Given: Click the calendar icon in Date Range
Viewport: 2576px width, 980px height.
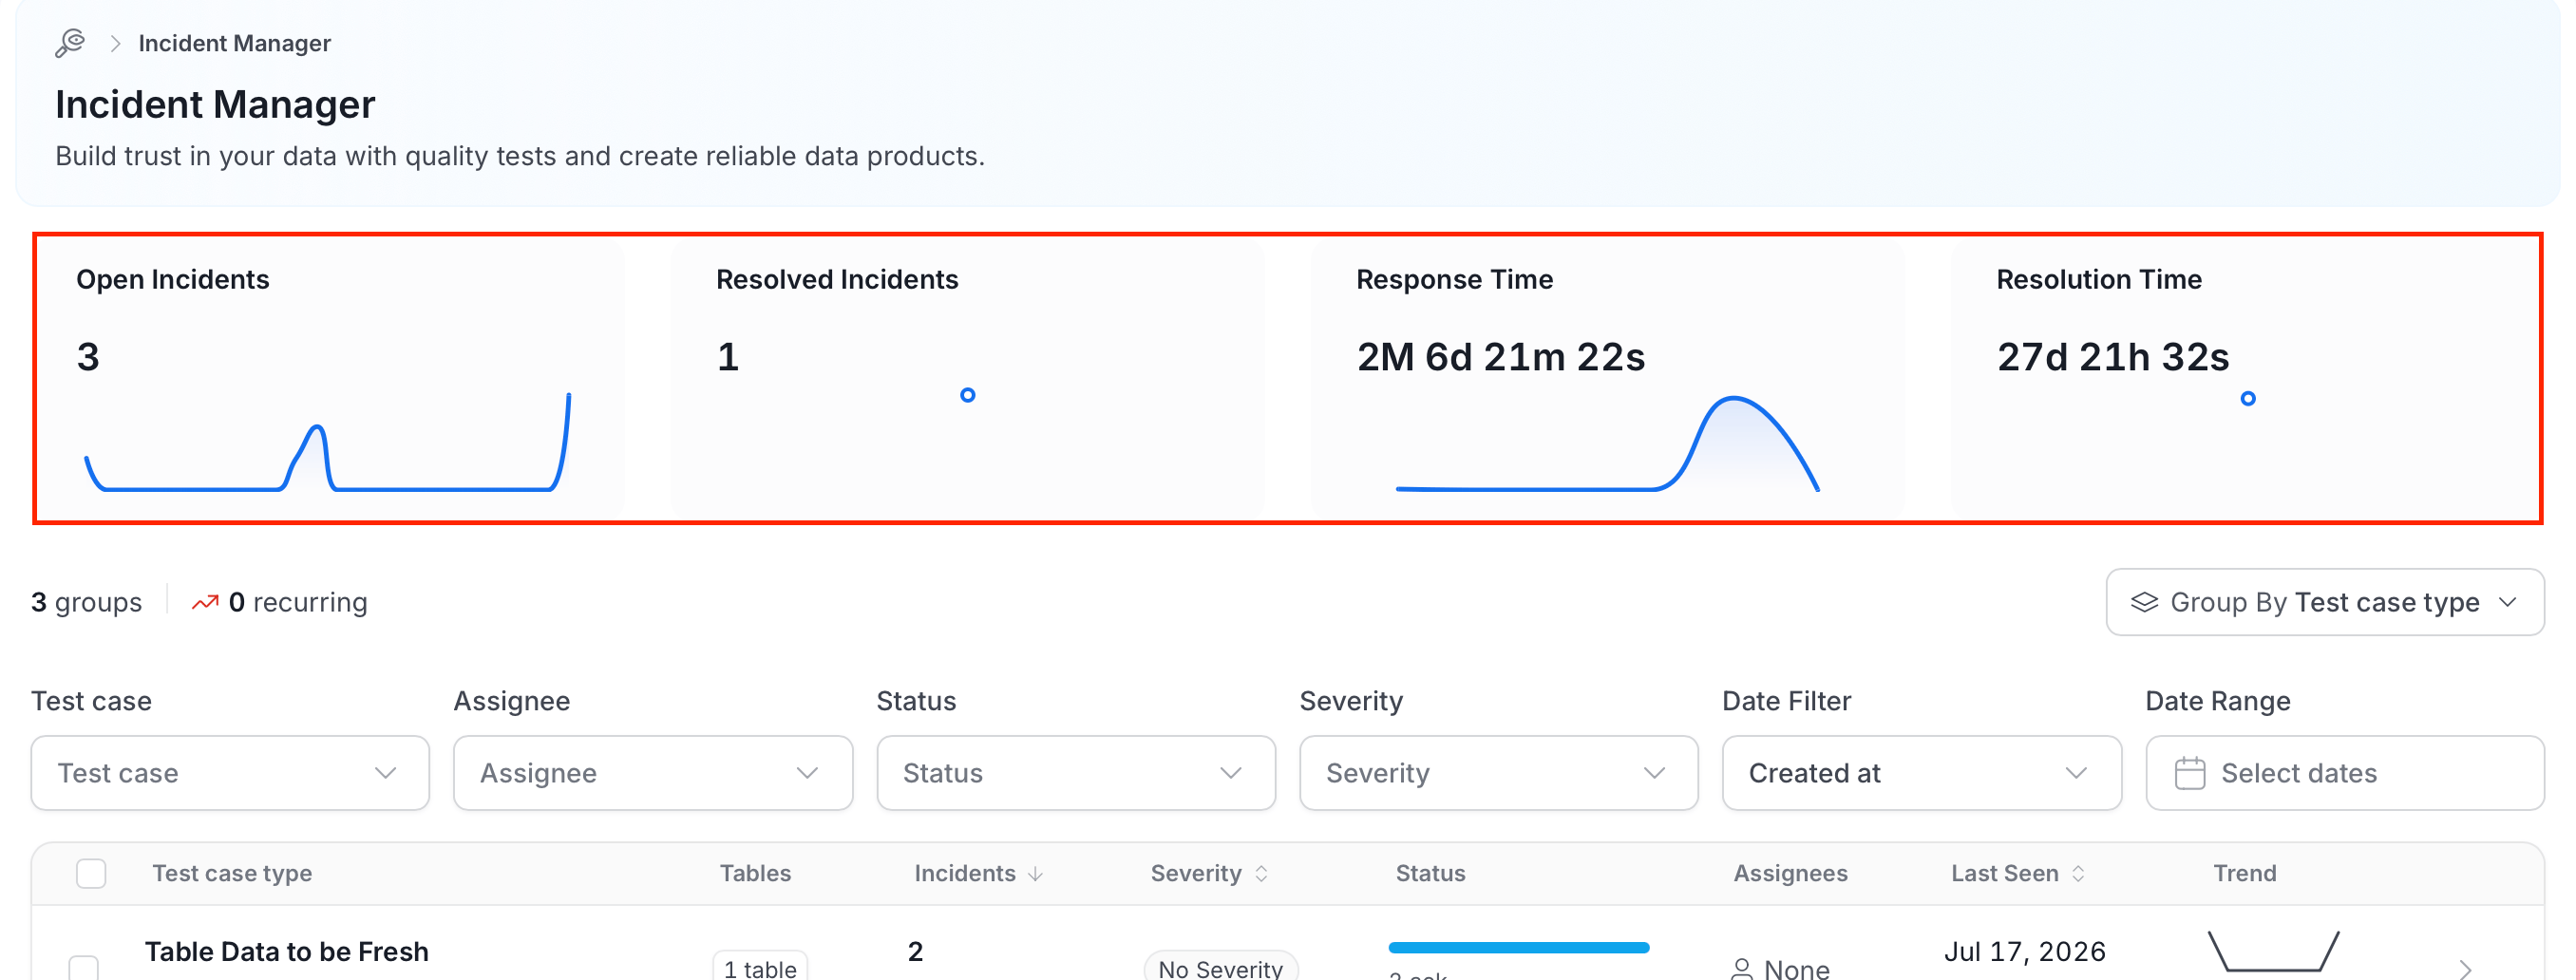Looking at the screenshot, I should coord(2189,773).
